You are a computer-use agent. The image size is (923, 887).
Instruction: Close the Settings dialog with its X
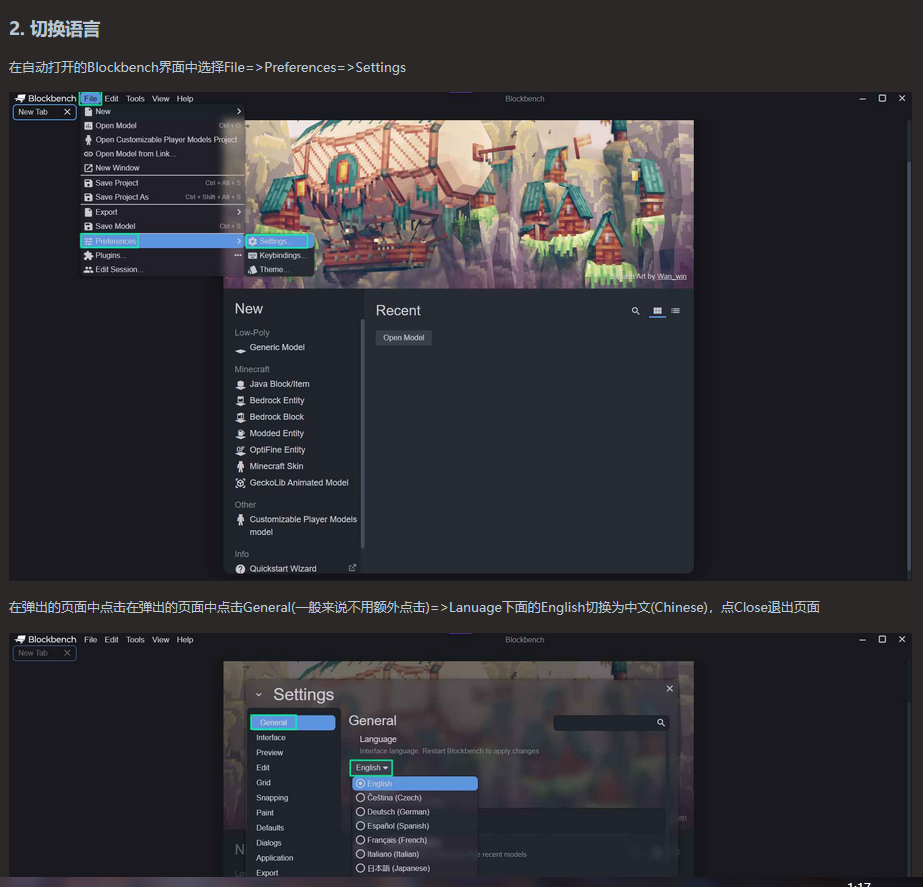point(669,689)
